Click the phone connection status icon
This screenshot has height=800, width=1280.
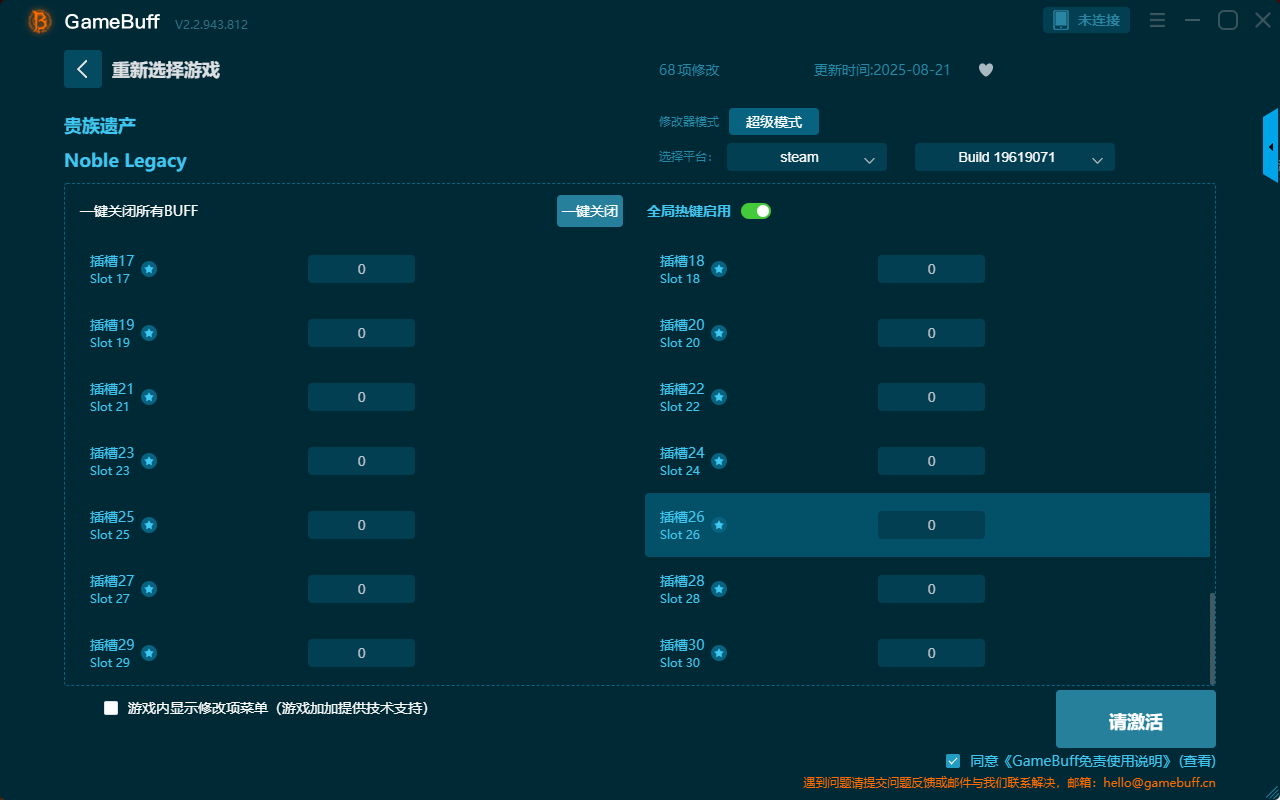[1061, 20]
